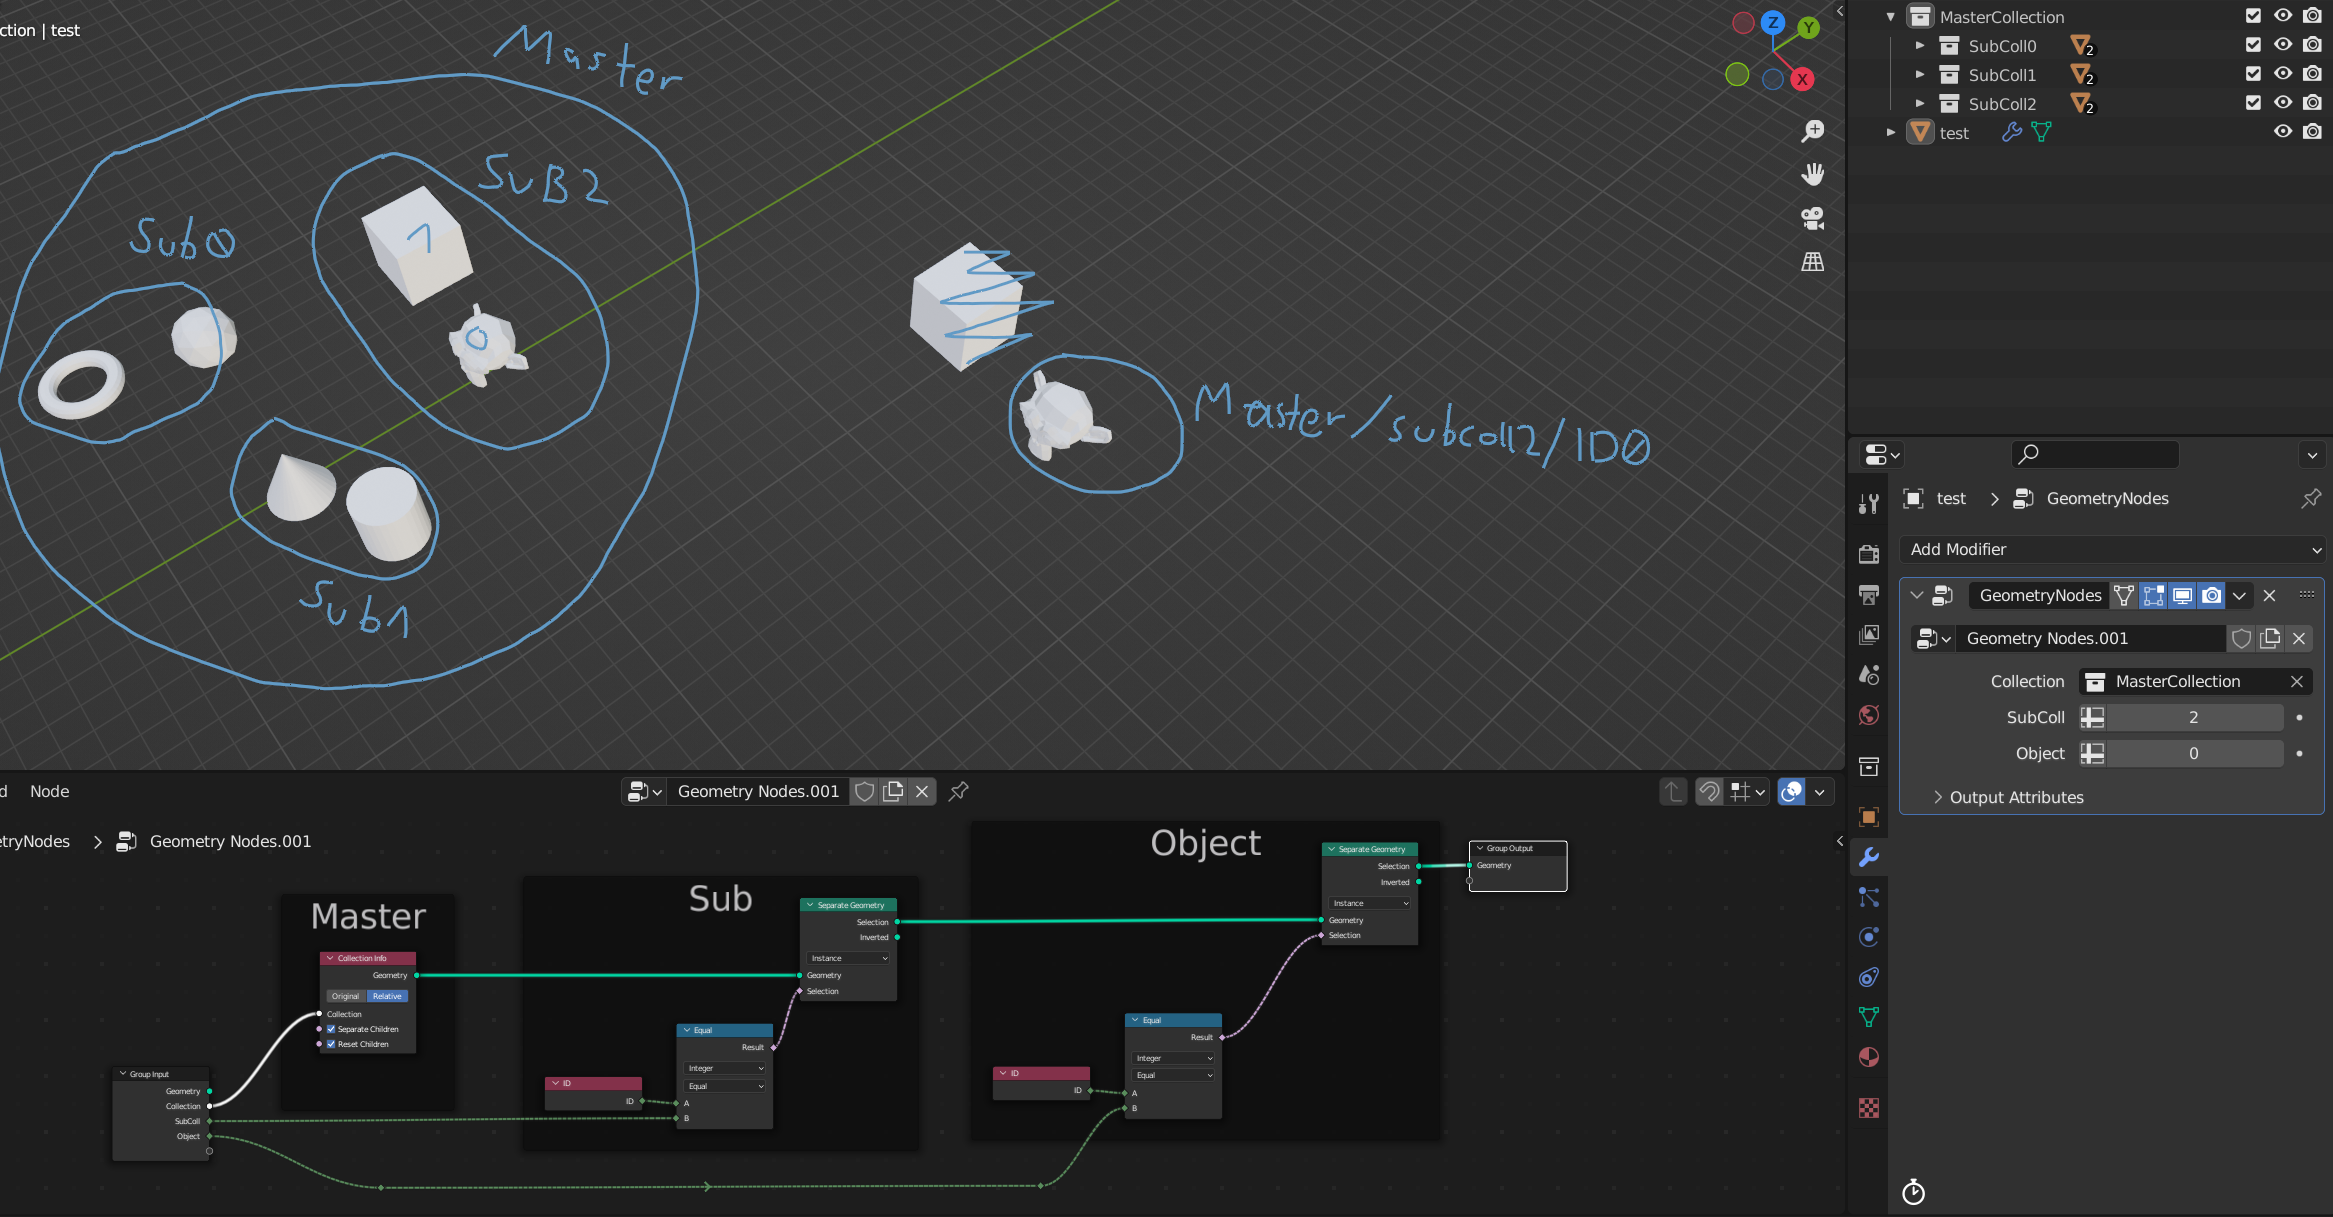Switch perspective/orthographic with grid icon
This screenshot has height=1217, width=2333.
[x=1812, y=262]
